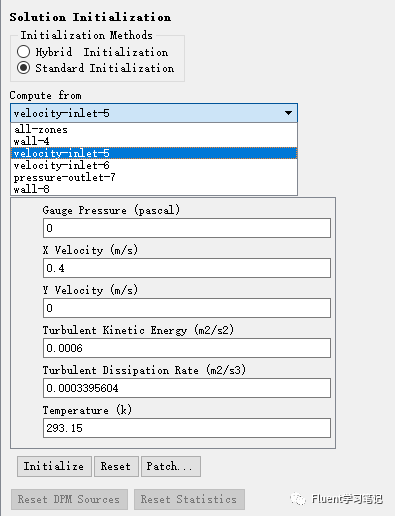Open the Compute from dropdown arrow

(288, 113)
